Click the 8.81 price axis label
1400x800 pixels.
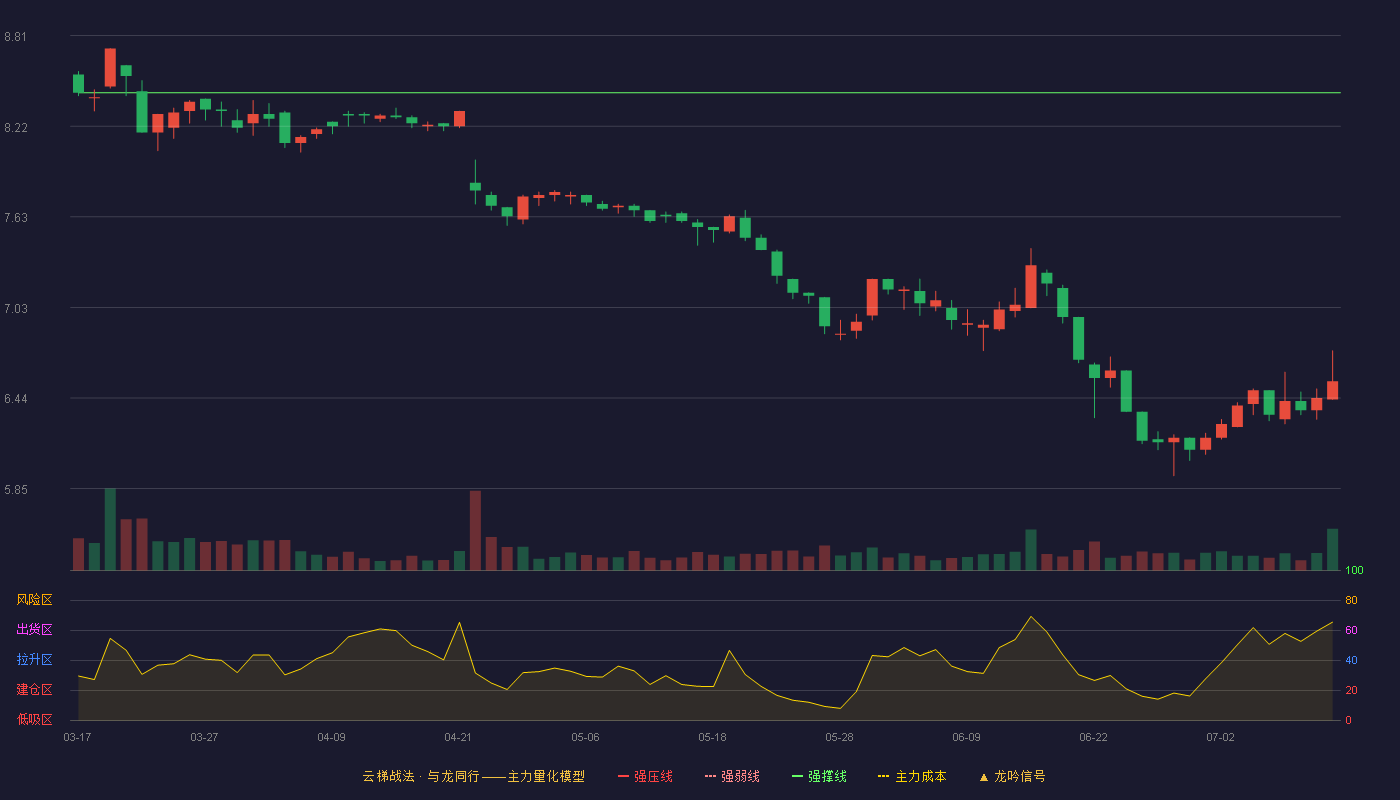15,37
